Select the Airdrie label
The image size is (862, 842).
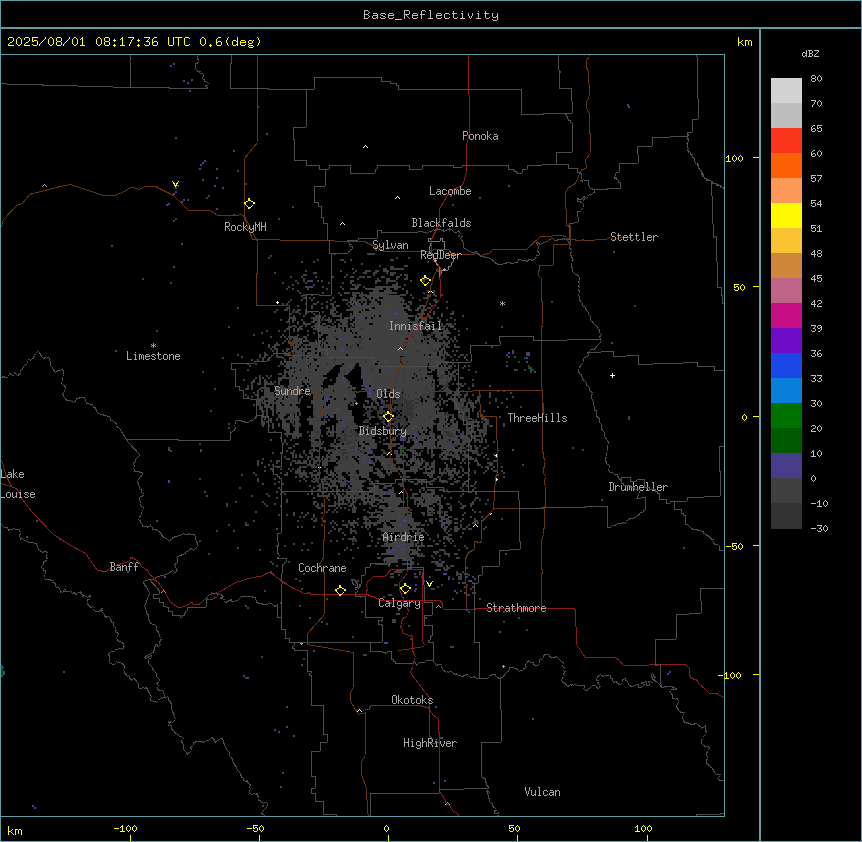point(404,537)
